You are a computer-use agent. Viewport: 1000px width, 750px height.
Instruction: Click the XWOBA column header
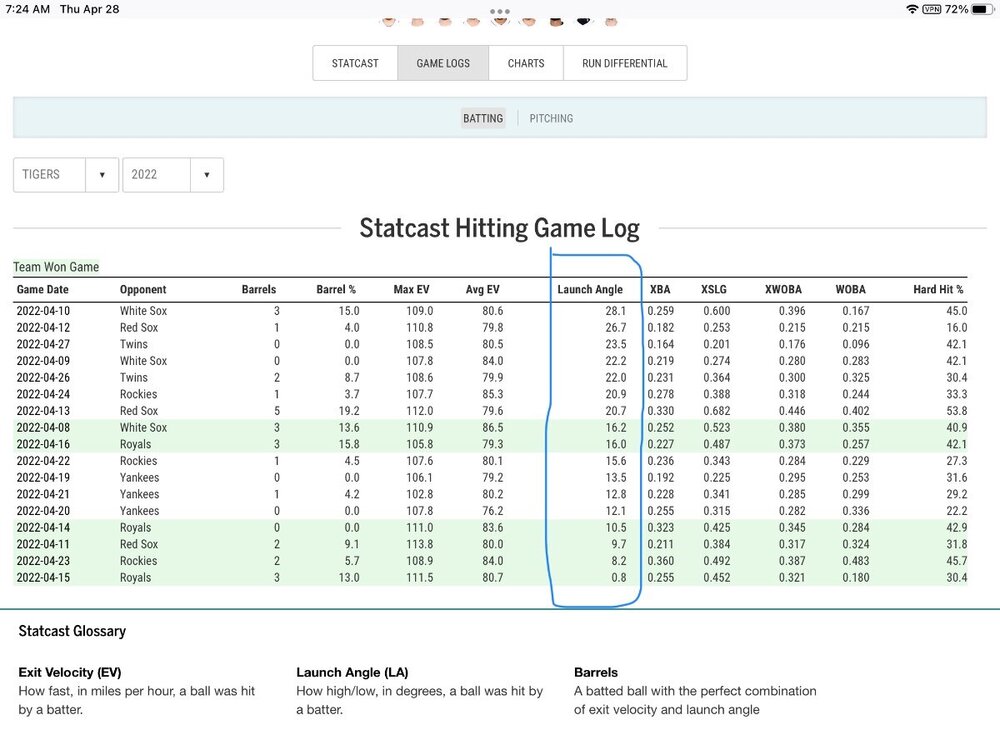(783, 290)
